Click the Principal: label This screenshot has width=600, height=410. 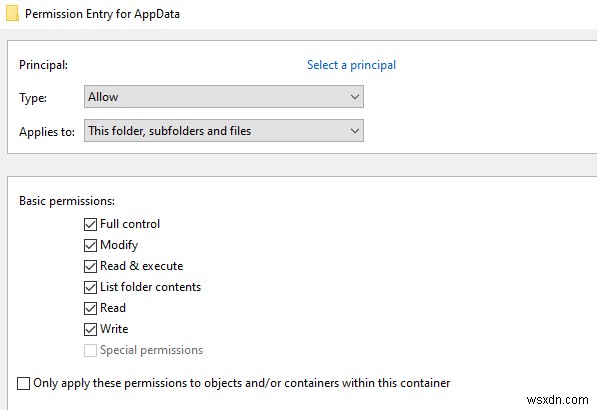tap(43, 65)
